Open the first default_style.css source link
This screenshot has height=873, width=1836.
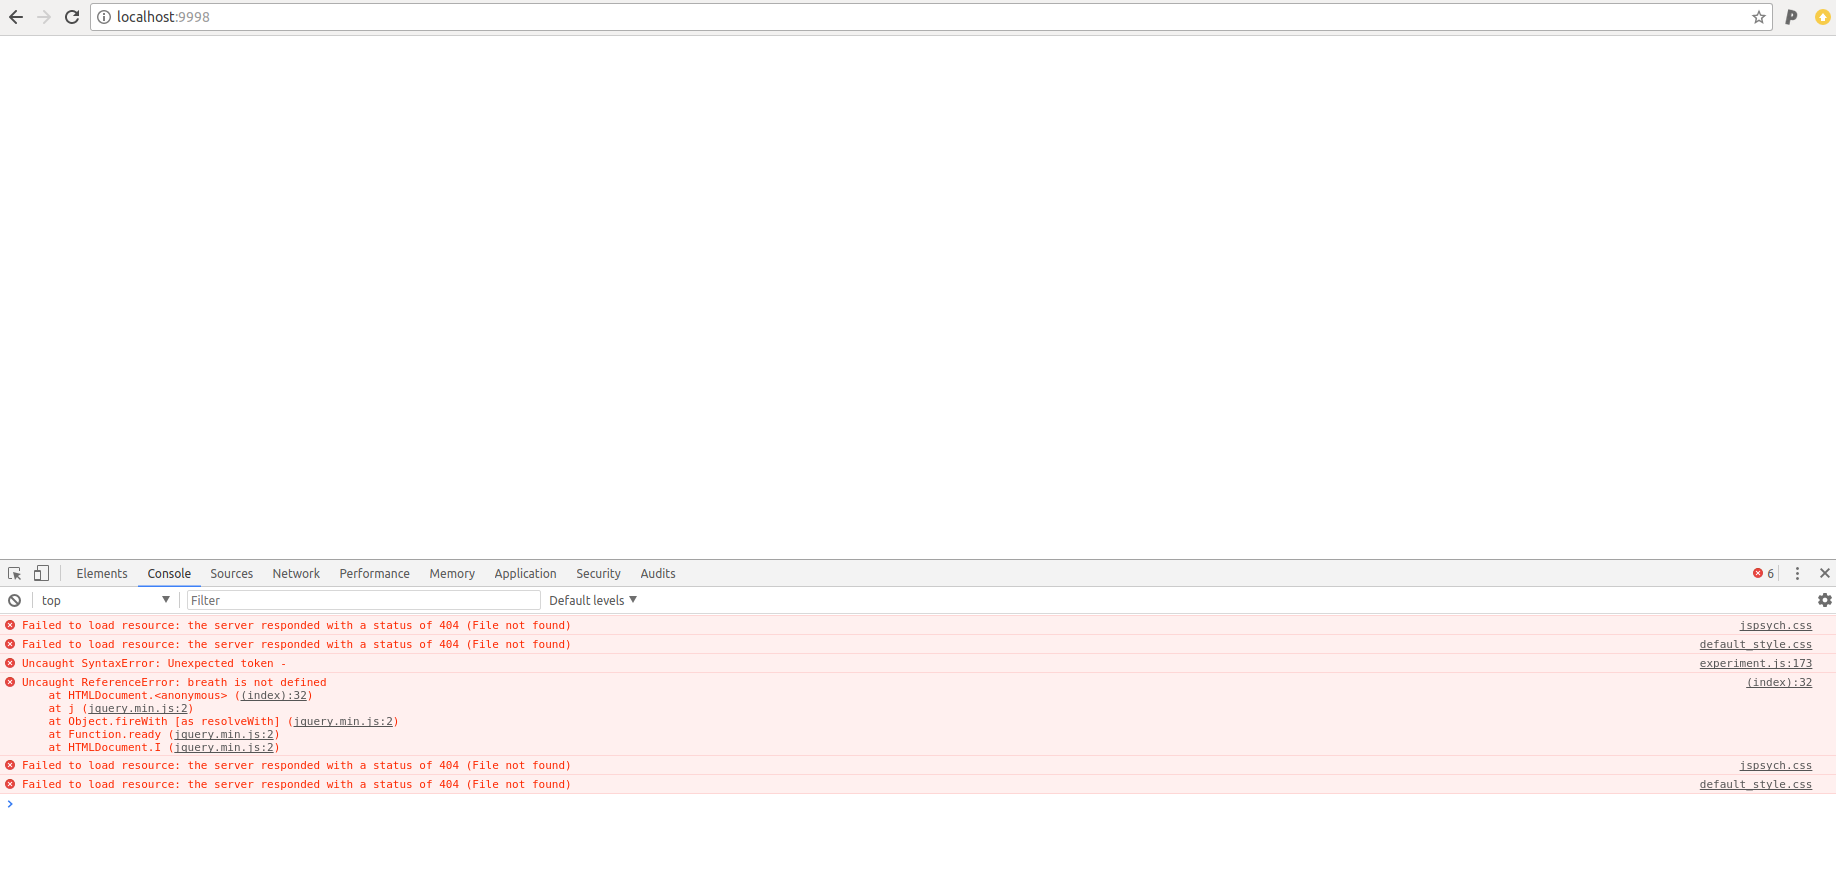coord(1755,644)
